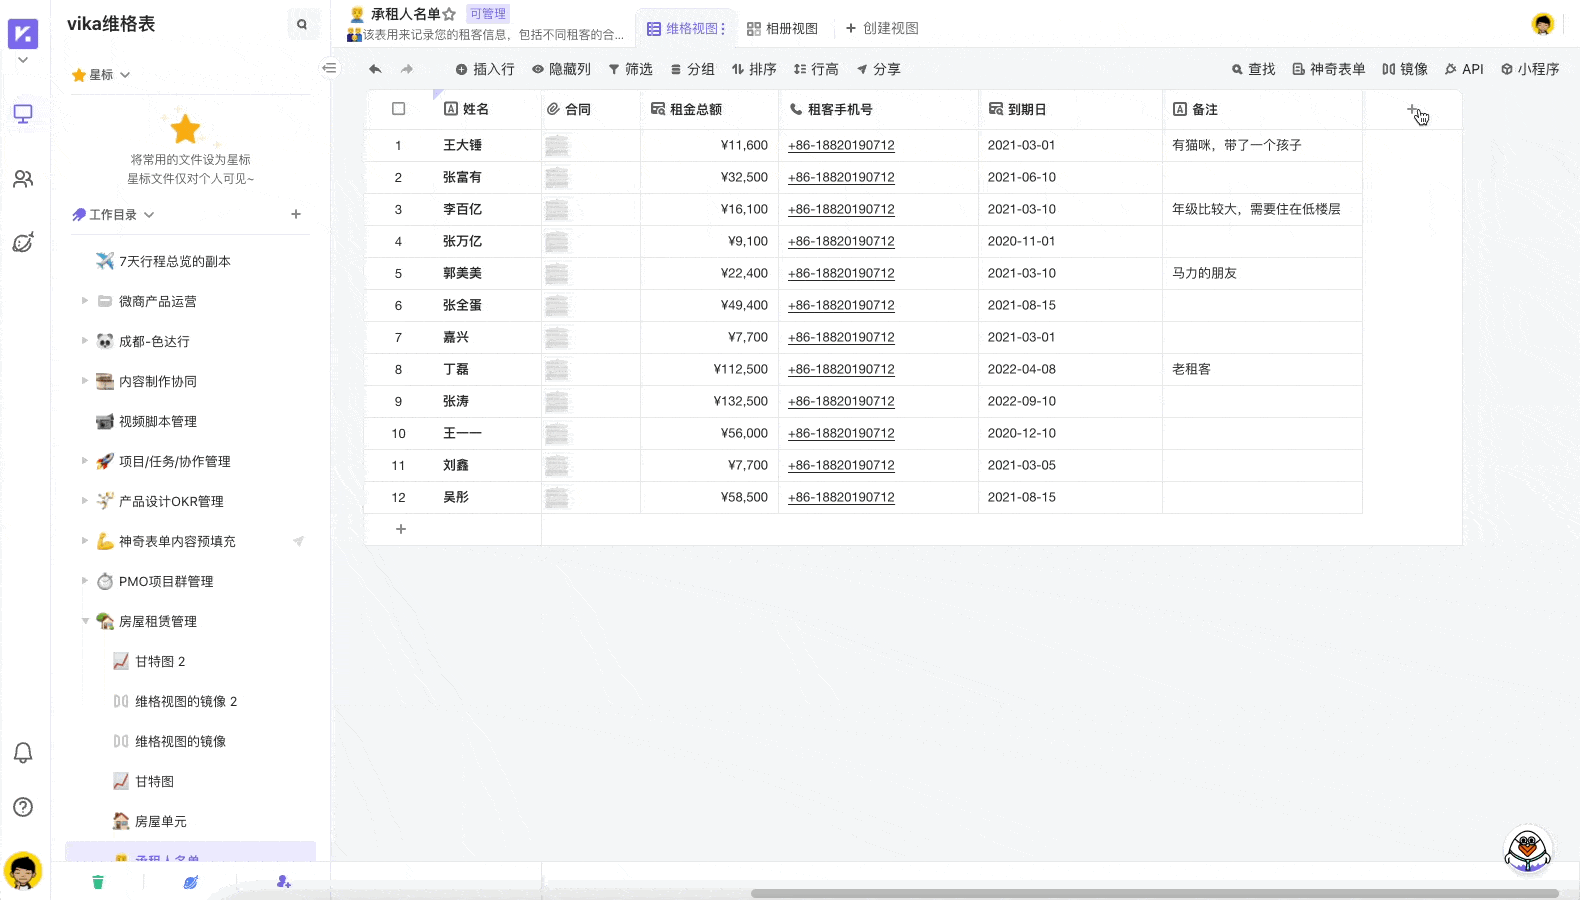Screen dimensions: 1580x900
Task: Open the help question mark icon
Action: click(23, 807)
